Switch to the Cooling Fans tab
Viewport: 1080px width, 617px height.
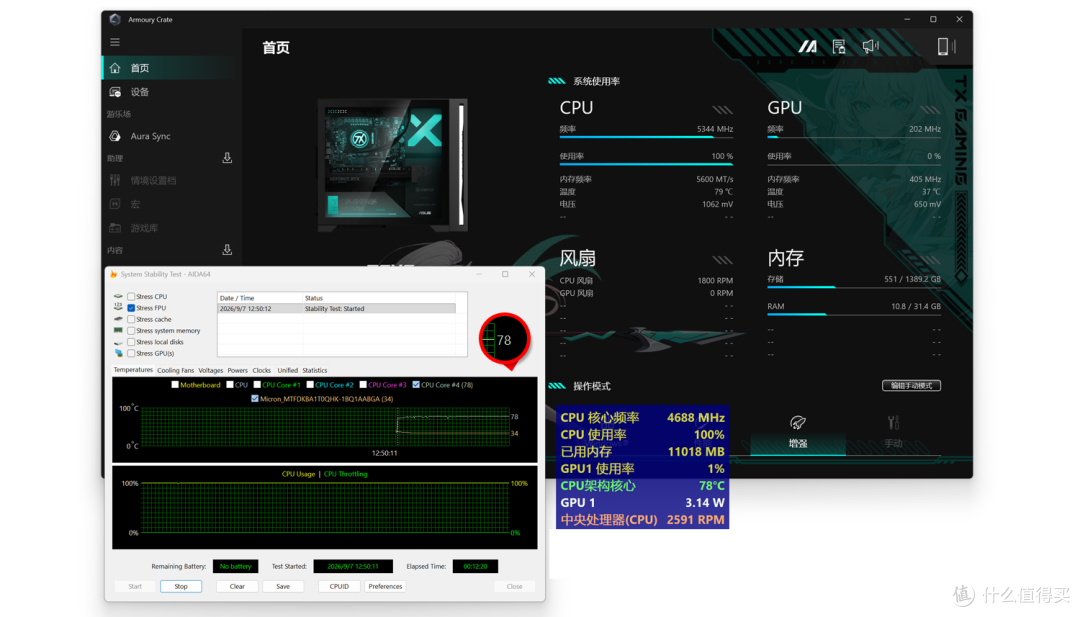tap(176, 370)
